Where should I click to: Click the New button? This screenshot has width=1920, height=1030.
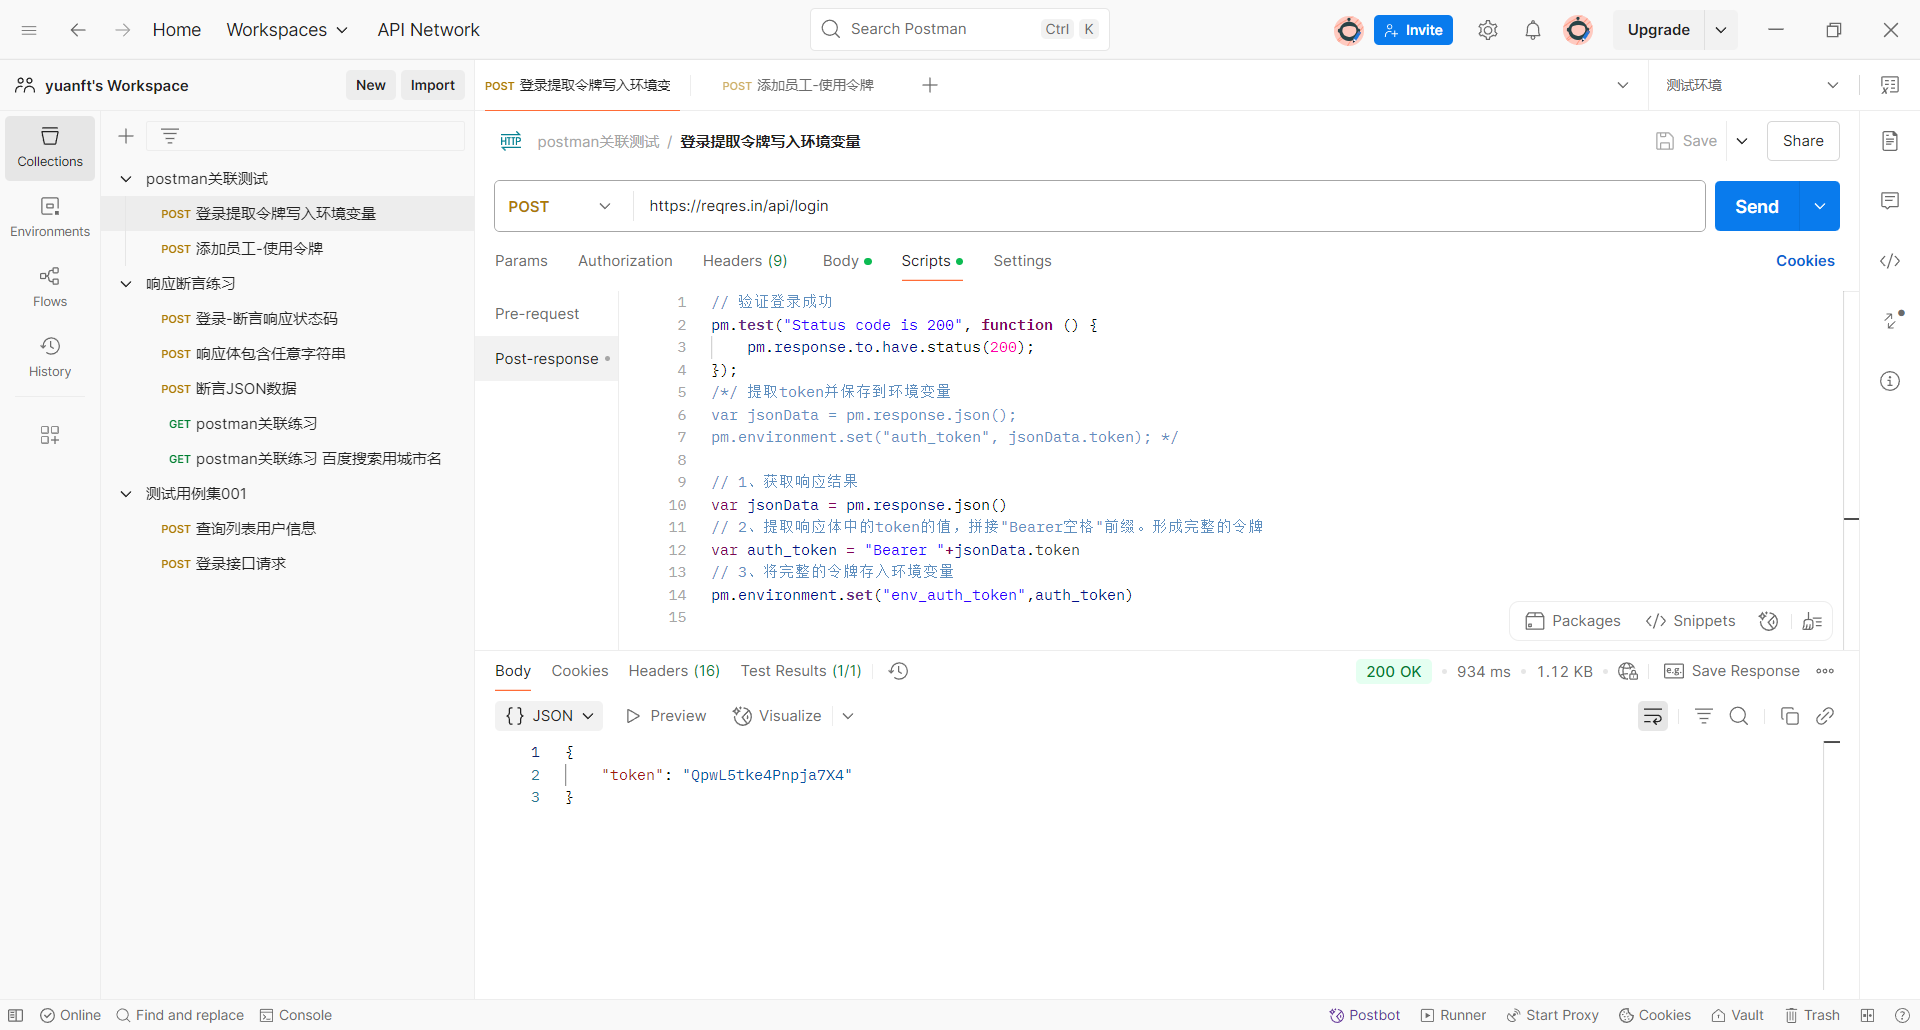pyautogui.click(x=370, y=85)
